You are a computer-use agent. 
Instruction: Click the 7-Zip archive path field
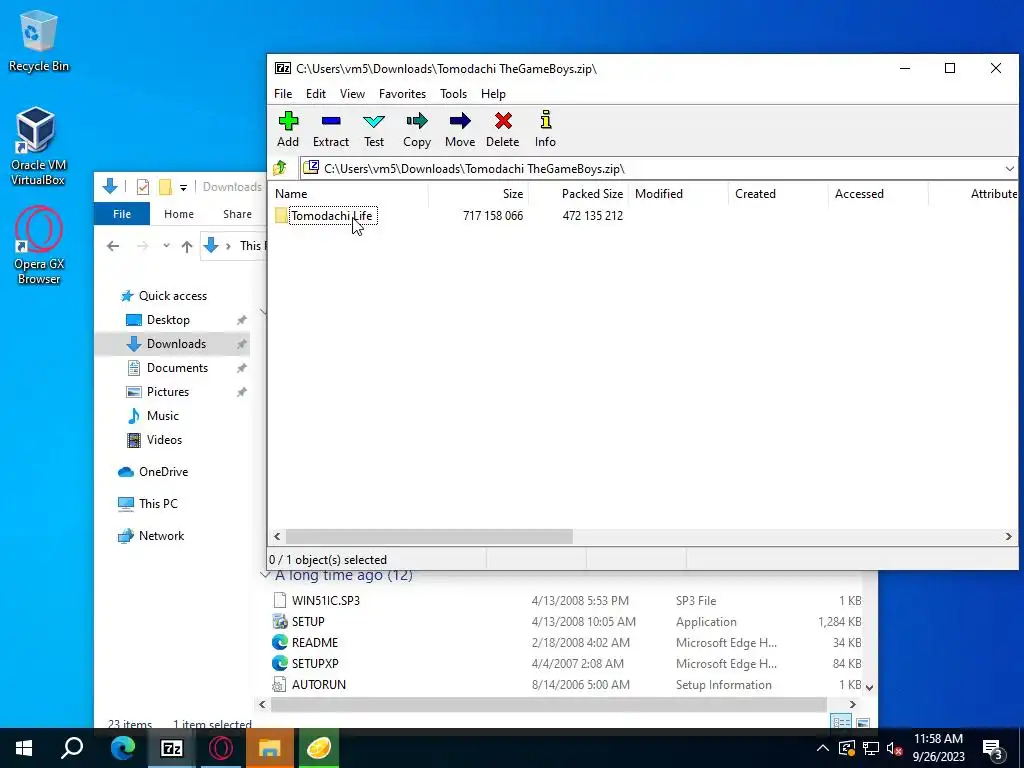pos(652,168)
